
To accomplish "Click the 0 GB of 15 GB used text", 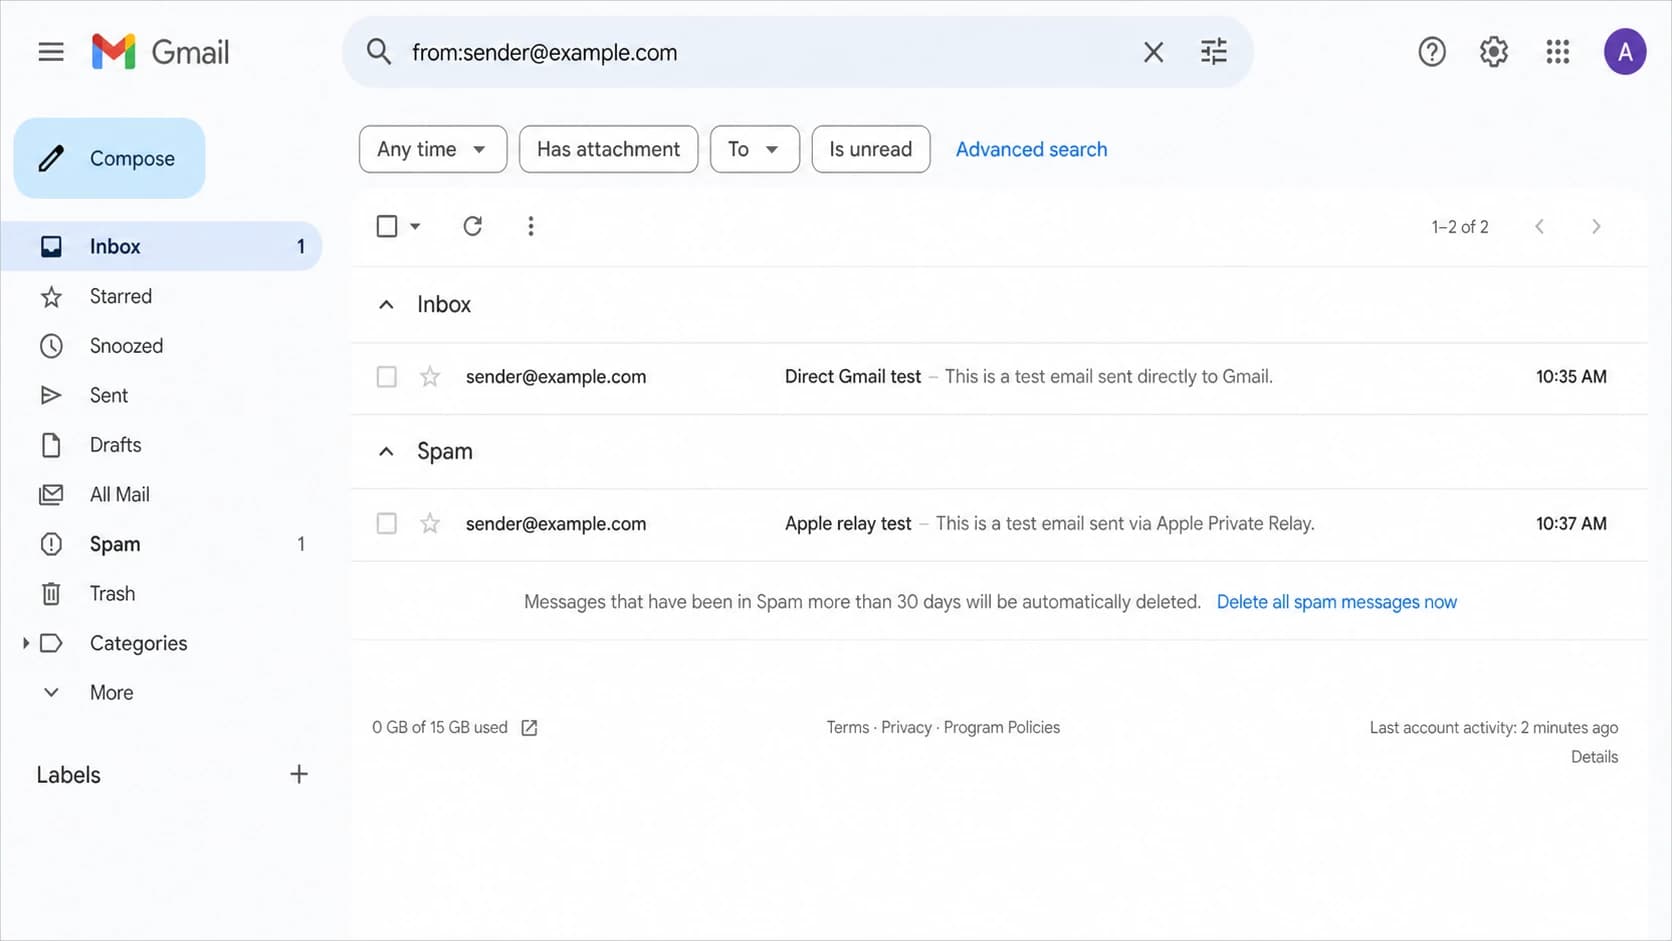I will pos(440,728).
